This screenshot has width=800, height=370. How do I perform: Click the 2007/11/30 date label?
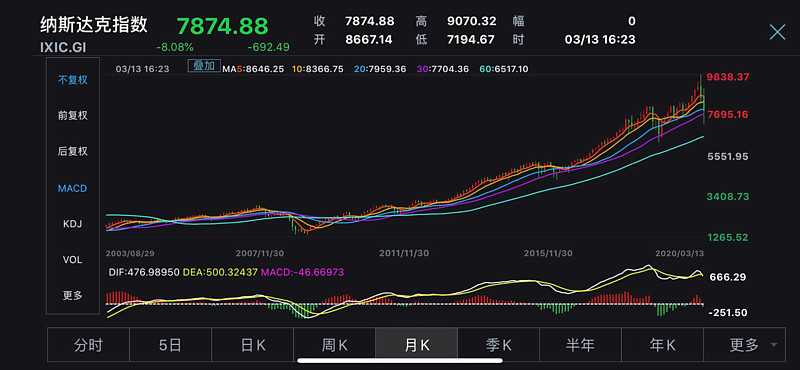click(260, 253)
